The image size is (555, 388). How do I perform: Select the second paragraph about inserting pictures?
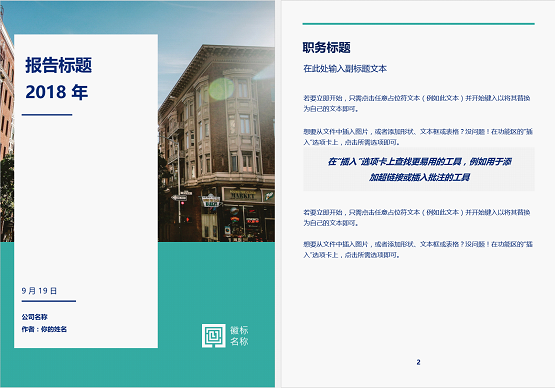[x=418, y=137]
